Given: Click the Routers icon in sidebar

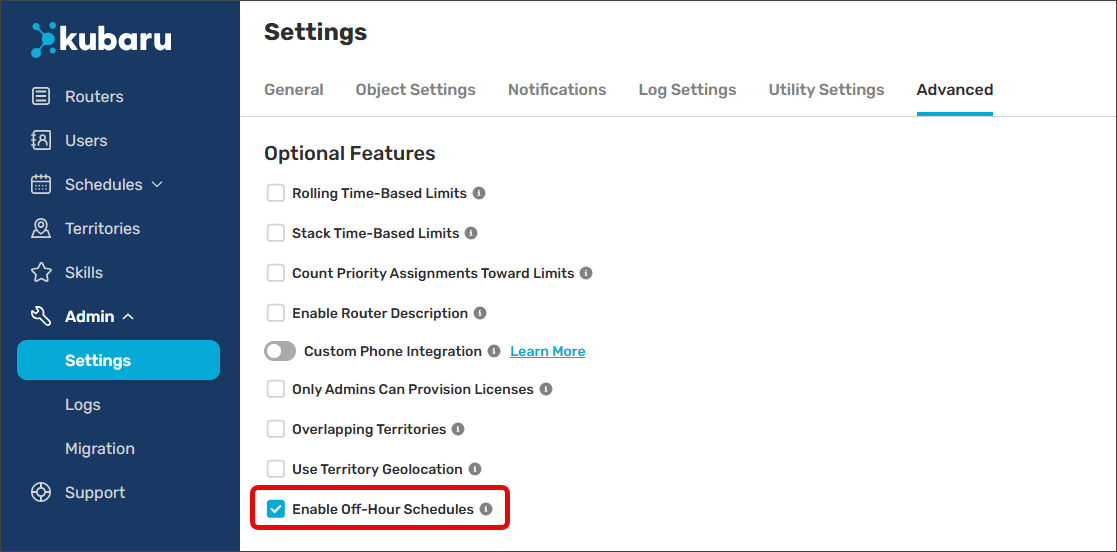Looking at the screenshot, I should 41,97.
